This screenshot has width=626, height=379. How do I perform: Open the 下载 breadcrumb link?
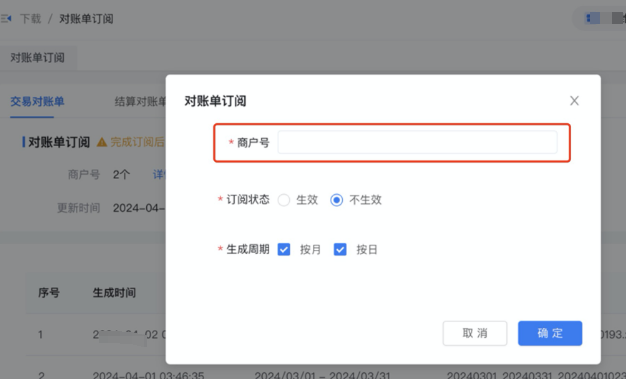[31, 18]
